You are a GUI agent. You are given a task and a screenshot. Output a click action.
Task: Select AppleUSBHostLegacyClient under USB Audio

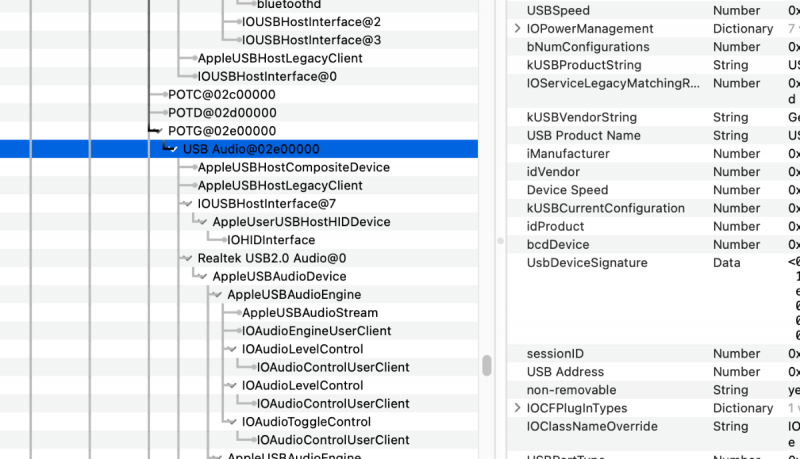280,186
